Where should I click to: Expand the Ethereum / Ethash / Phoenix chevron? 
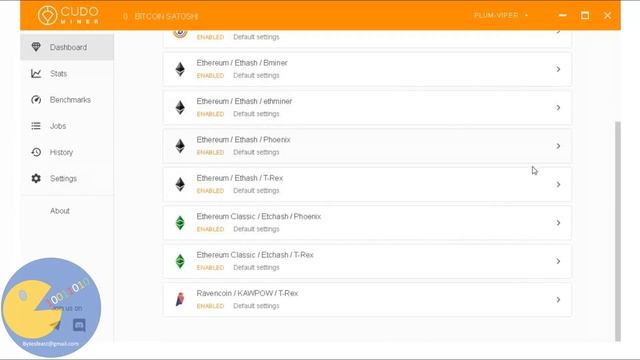point(558,146)
